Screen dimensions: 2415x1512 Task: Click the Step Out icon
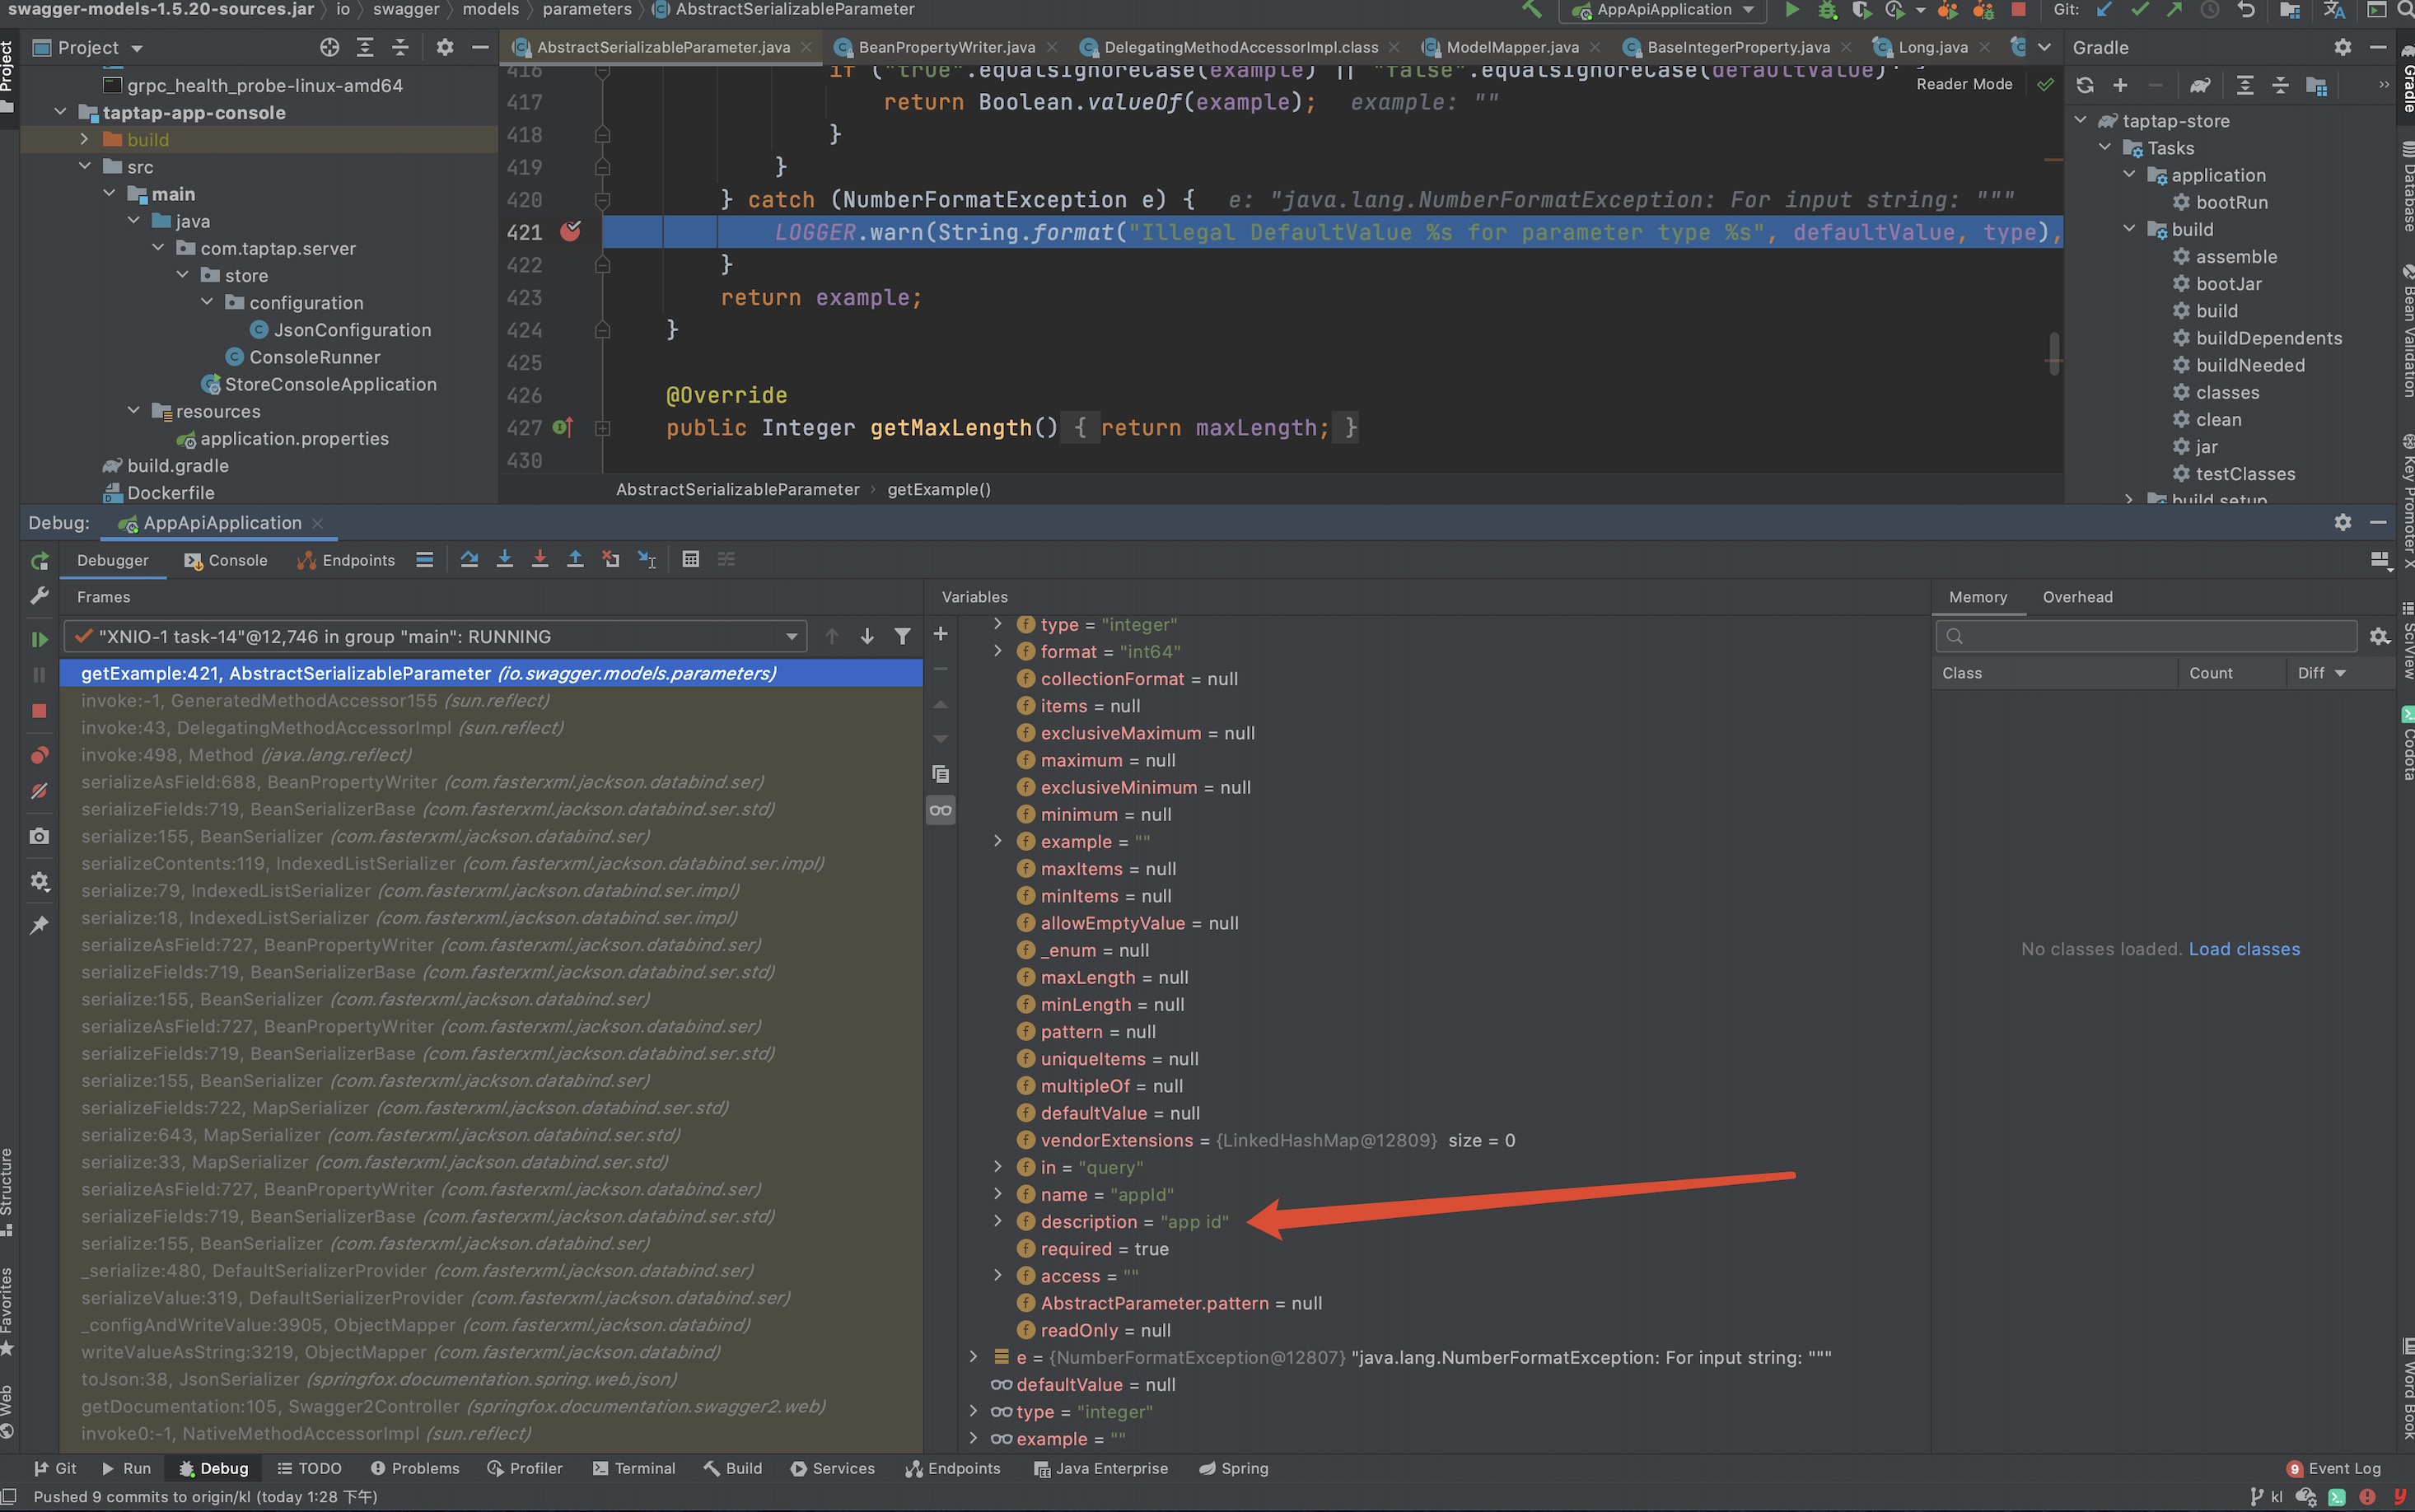click(575, 560)
